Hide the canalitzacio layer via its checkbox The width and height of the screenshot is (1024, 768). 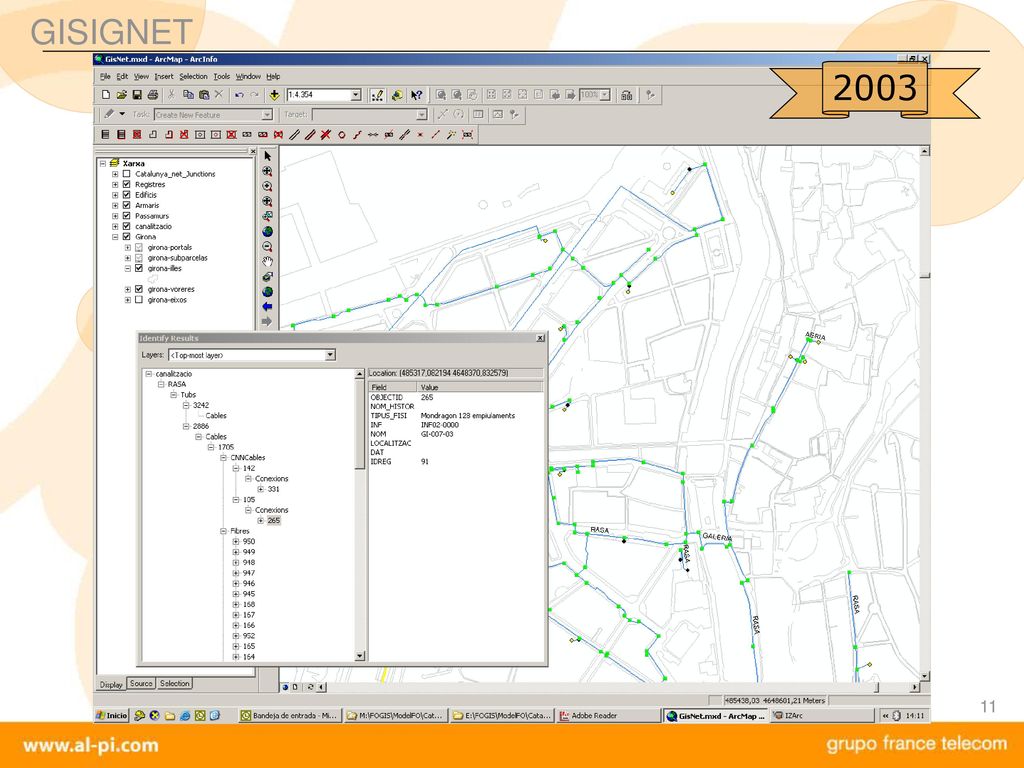(127, 227)
